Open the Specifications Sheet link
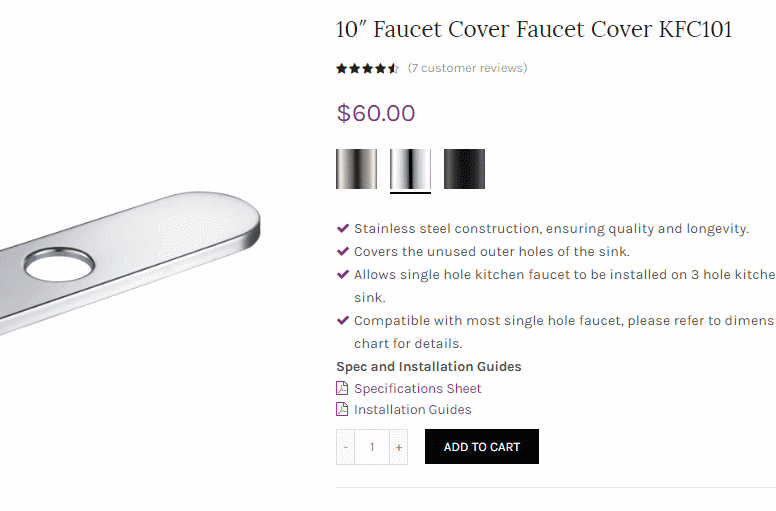This screenshot has height=511, width=776. click(x=417, y=389)
